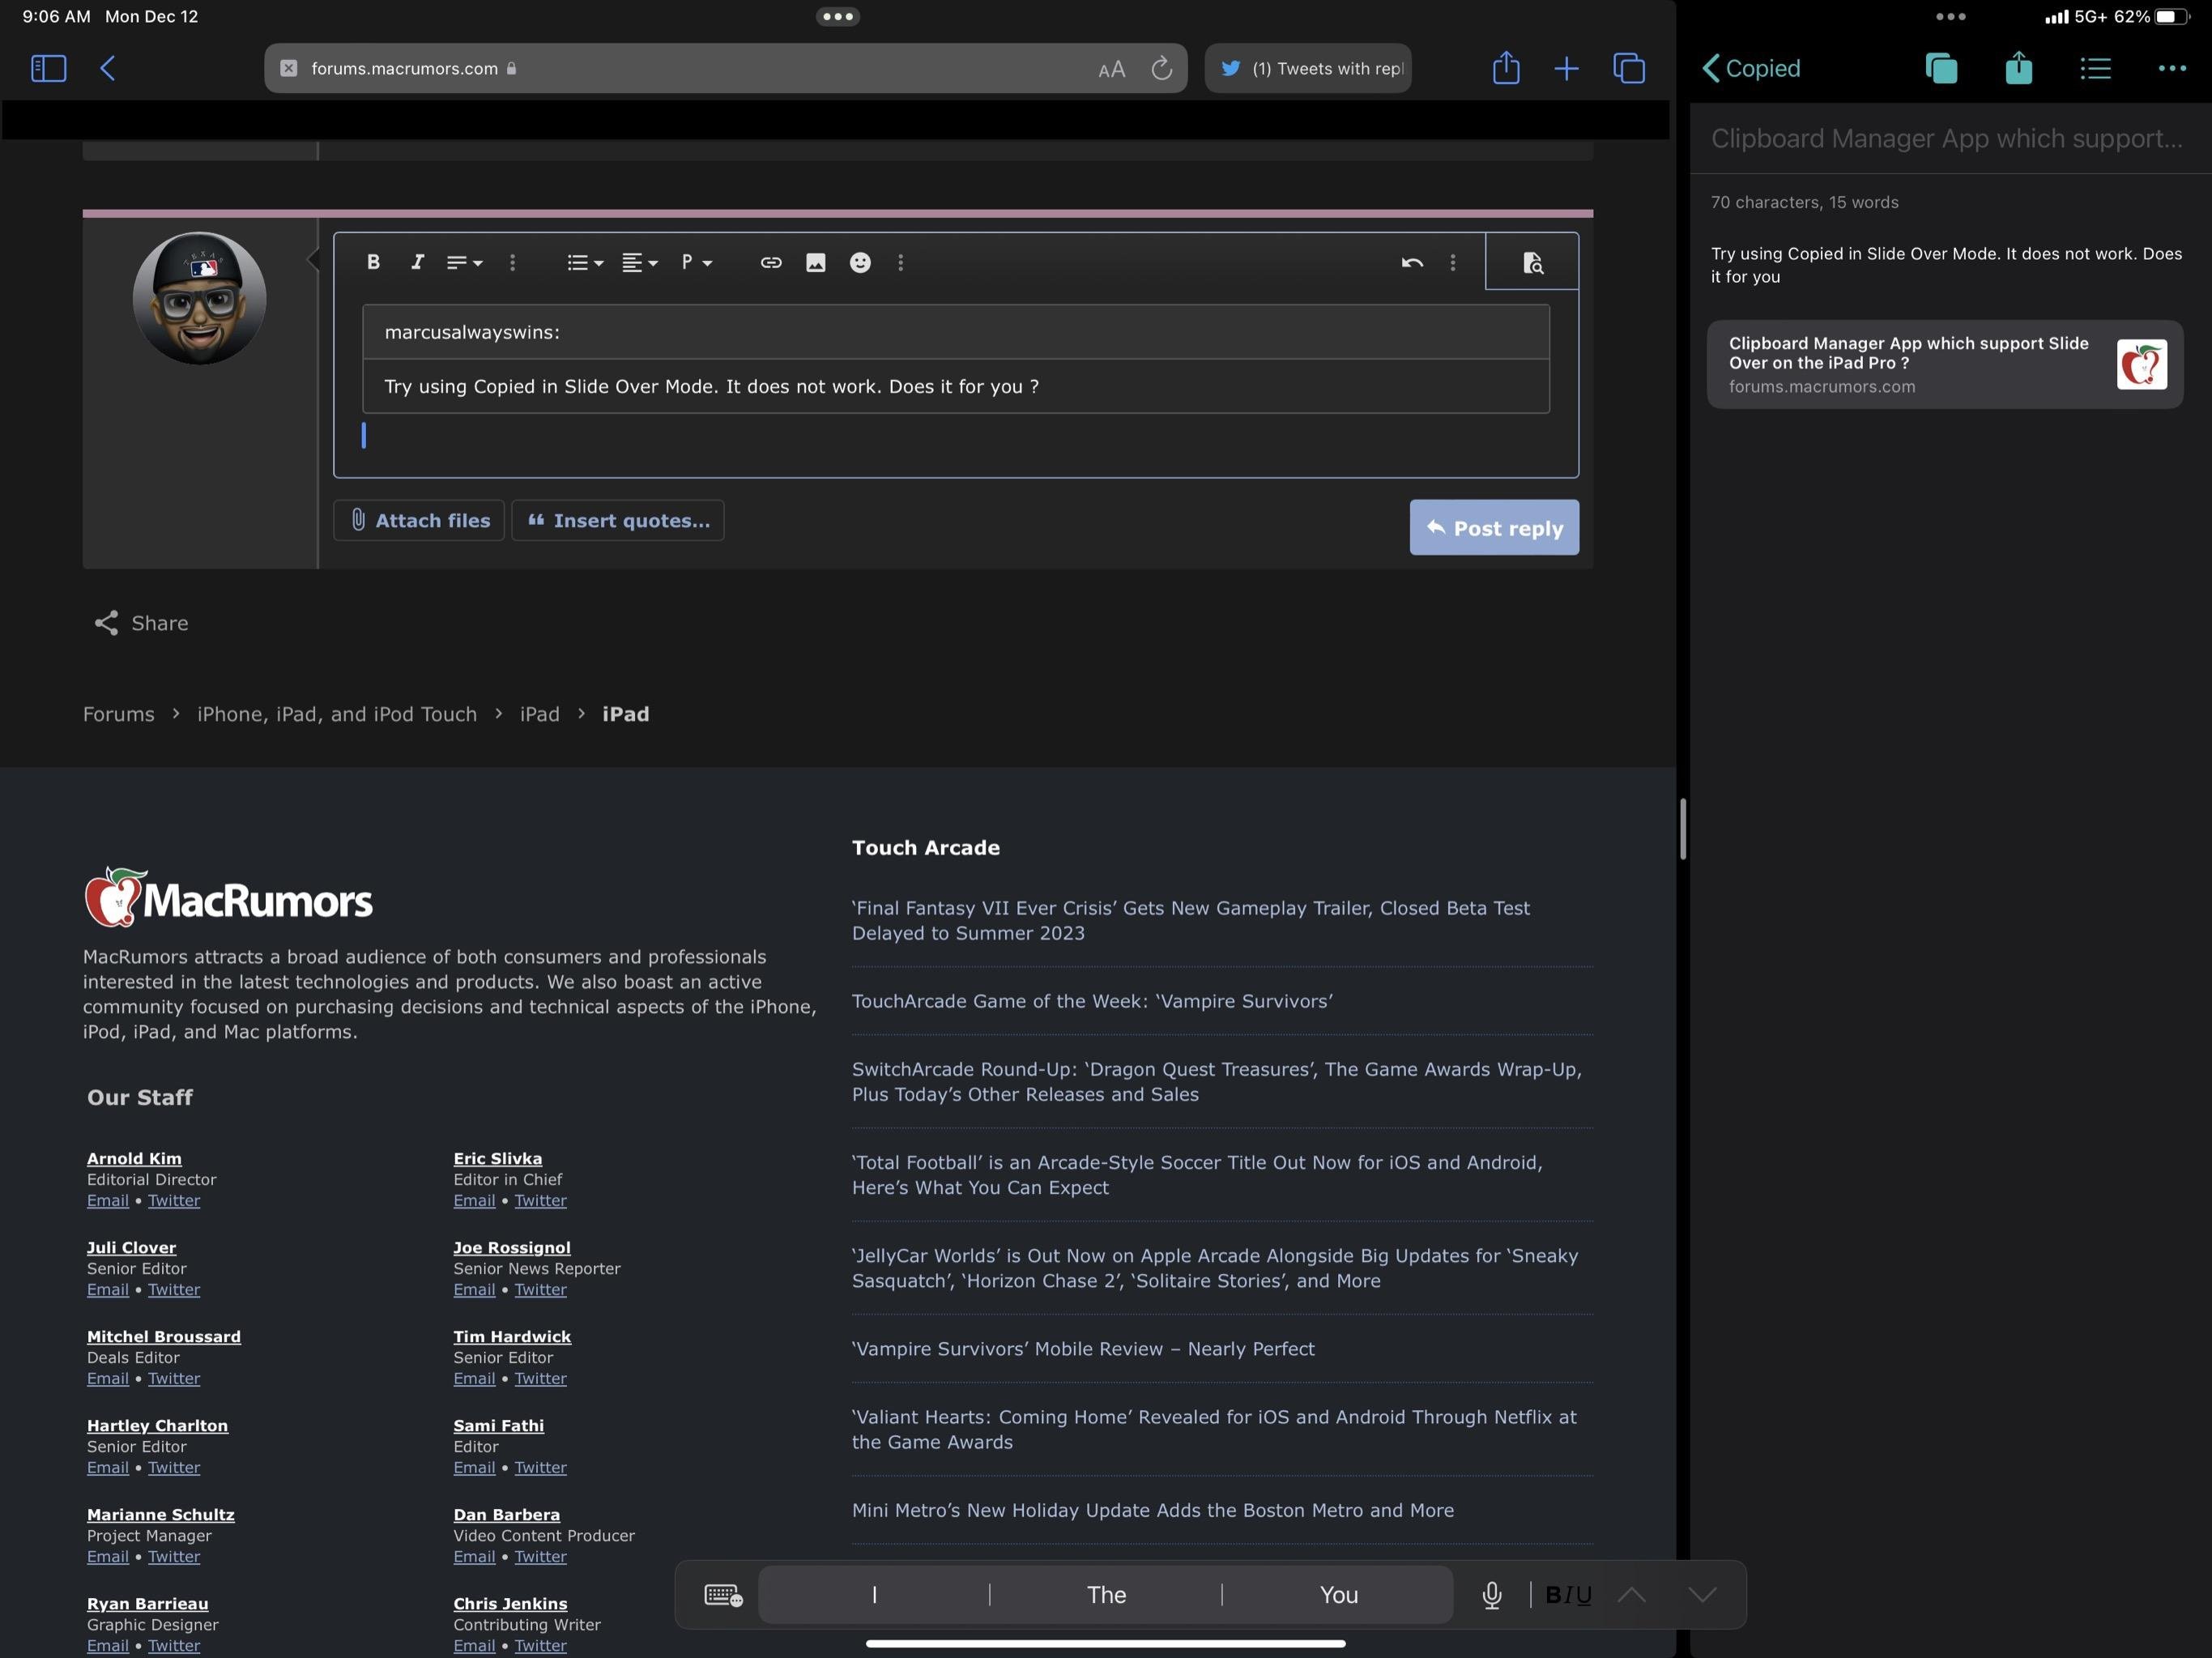
Task: Show Safari sidebar panel
Action: click(48, 68)
